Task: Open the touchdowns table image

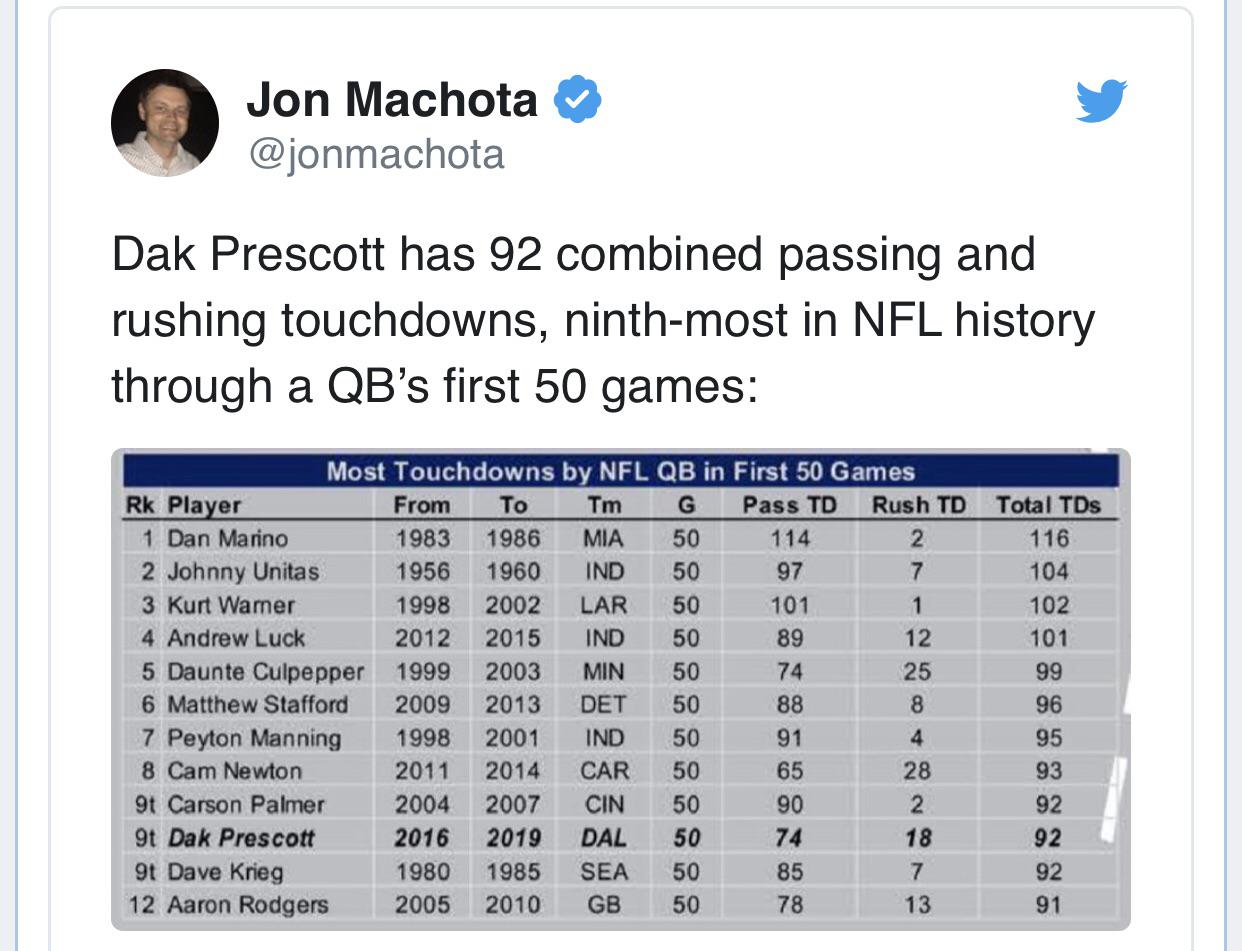Action: tap(620, 689)
